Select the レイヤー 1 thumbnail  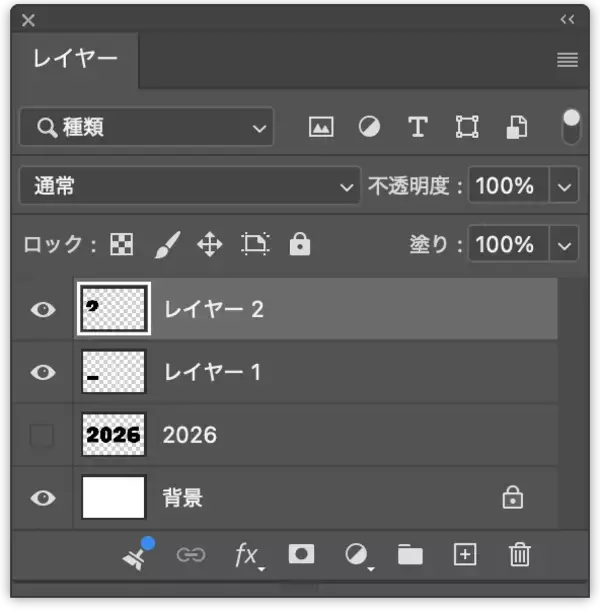(114, 372)
